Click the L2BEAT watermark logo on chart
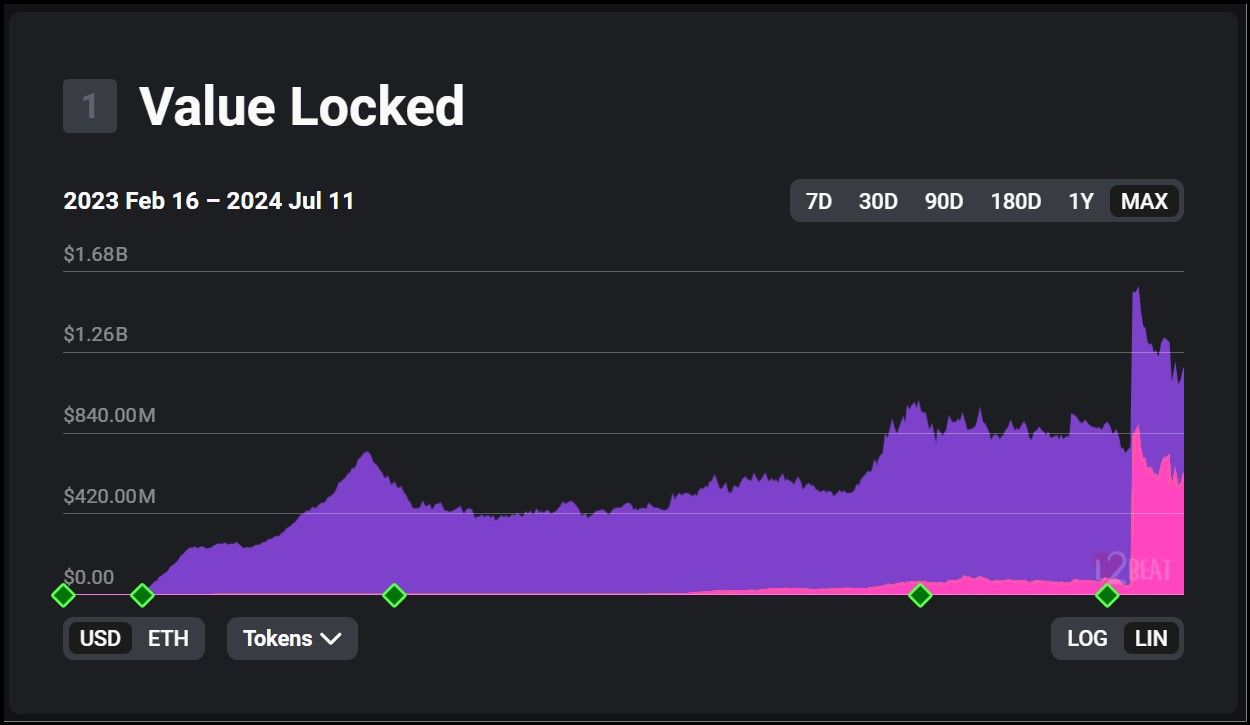This screenshot has width=1250, height=725. 1132,569
